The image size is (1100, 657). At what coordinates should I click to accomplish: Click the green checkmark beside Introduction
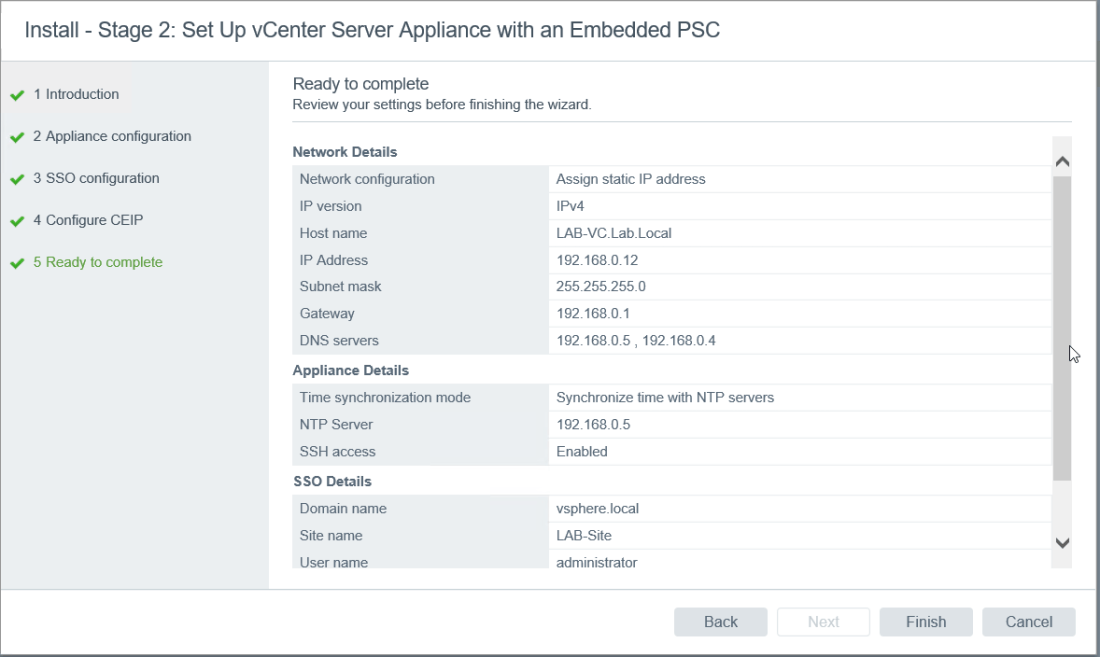[17, 95]
